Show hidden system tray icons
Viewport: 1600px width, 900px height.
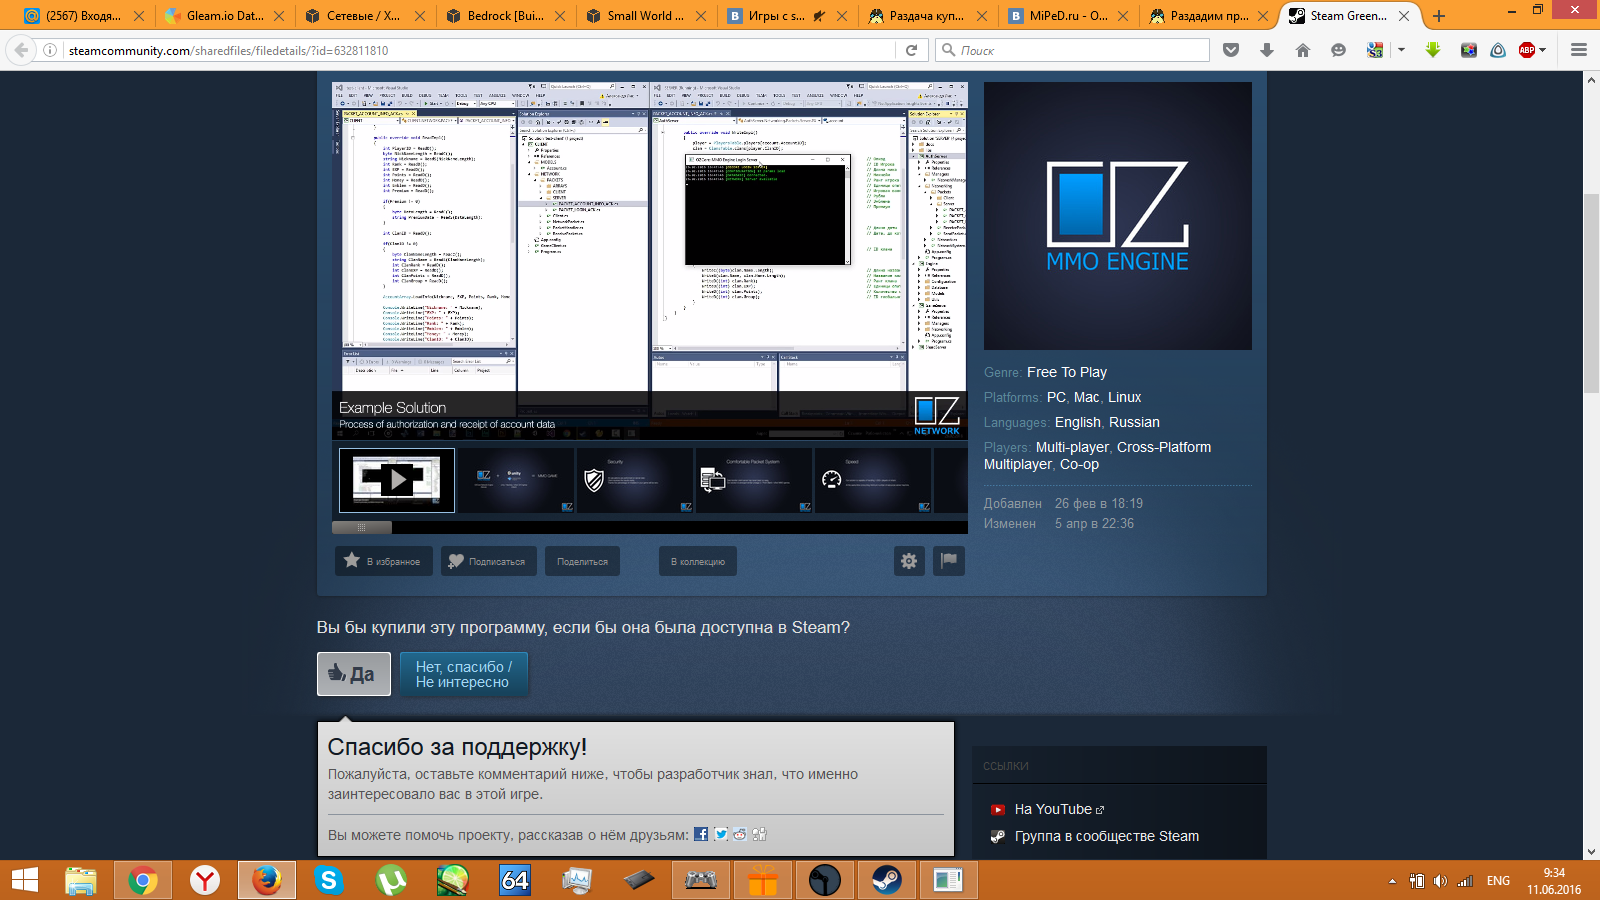click(1392, 881)
